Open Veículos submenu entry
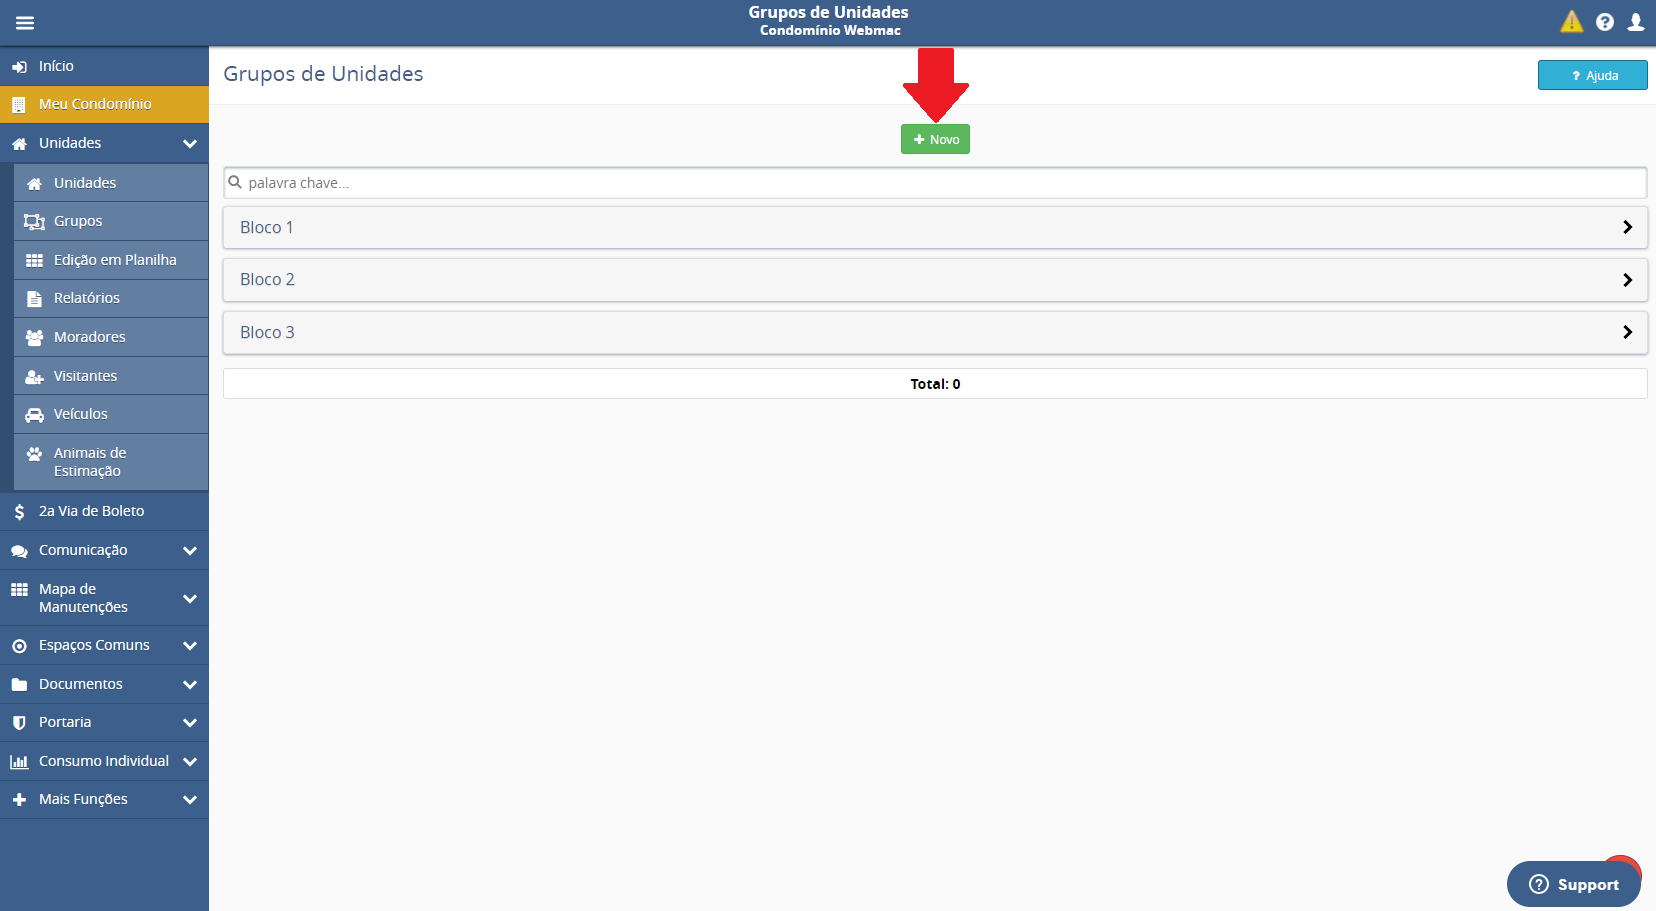Viewport: 1656px width, 911px height. click(111, 414)
